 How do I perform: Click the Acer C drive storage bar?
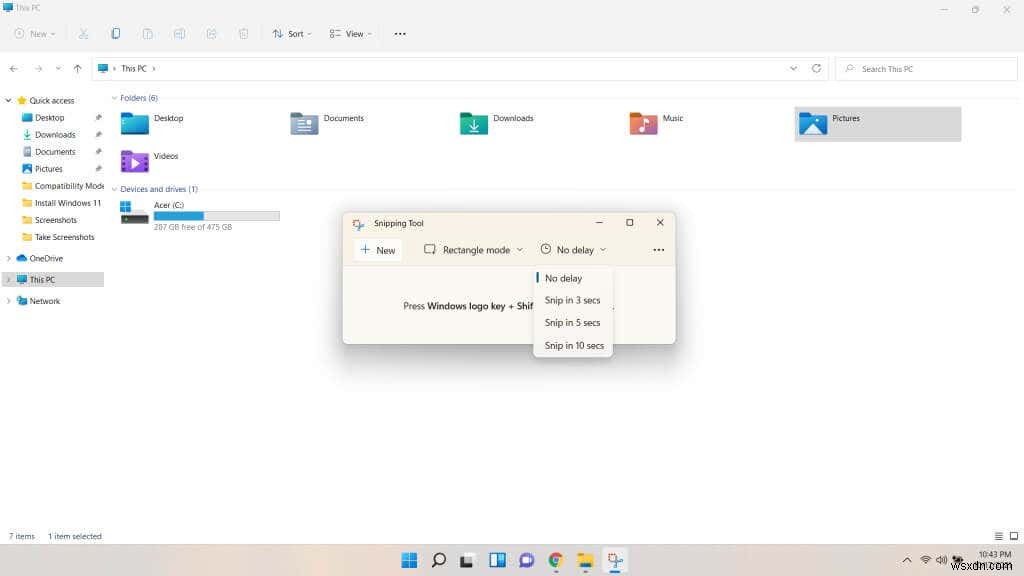tap(216, 215)
